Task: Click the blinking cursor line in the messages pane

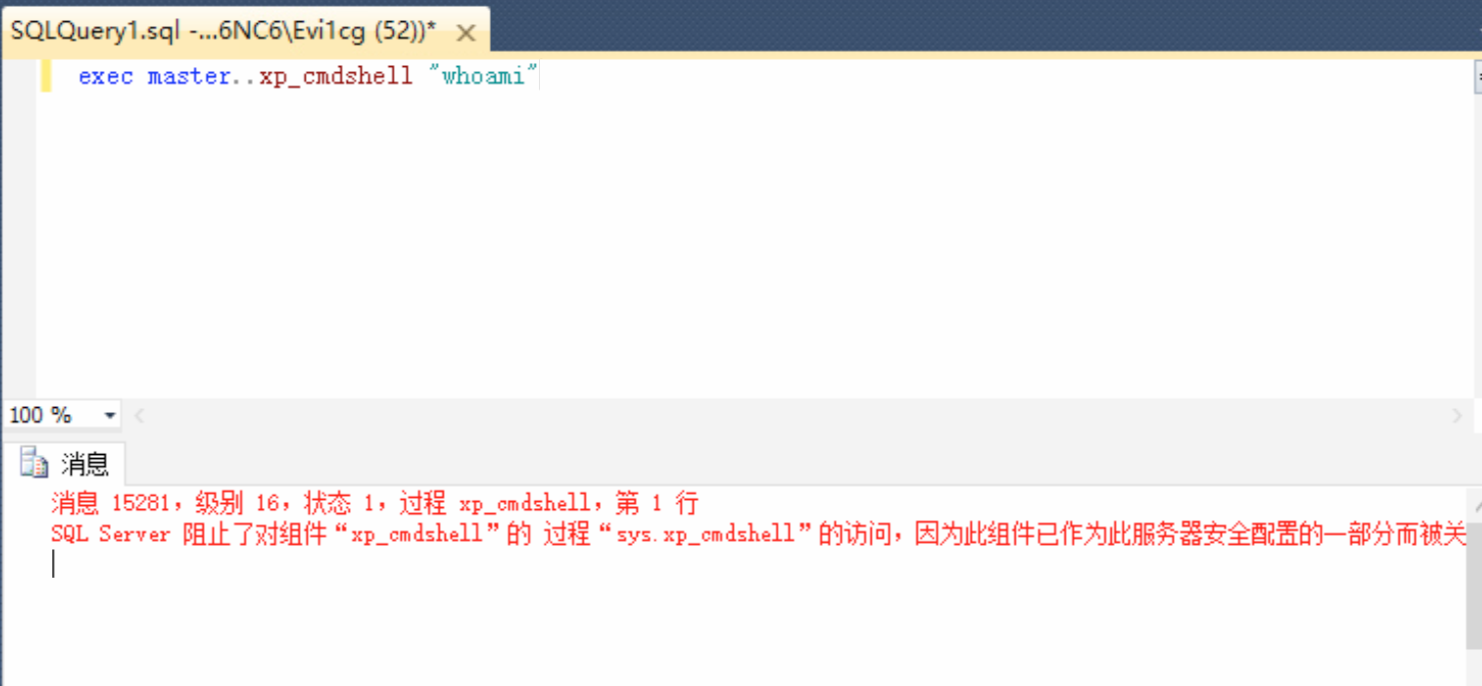Action: 55,563
